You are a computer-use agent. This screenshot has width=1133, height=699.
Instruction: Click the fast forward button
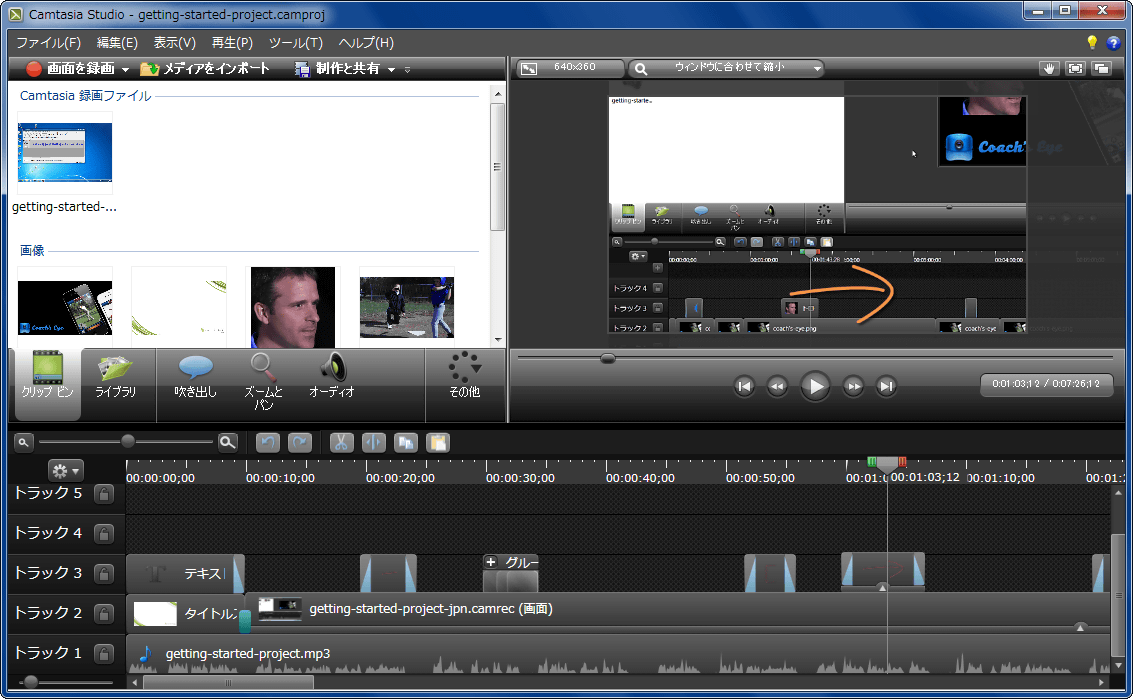point(853,386)
